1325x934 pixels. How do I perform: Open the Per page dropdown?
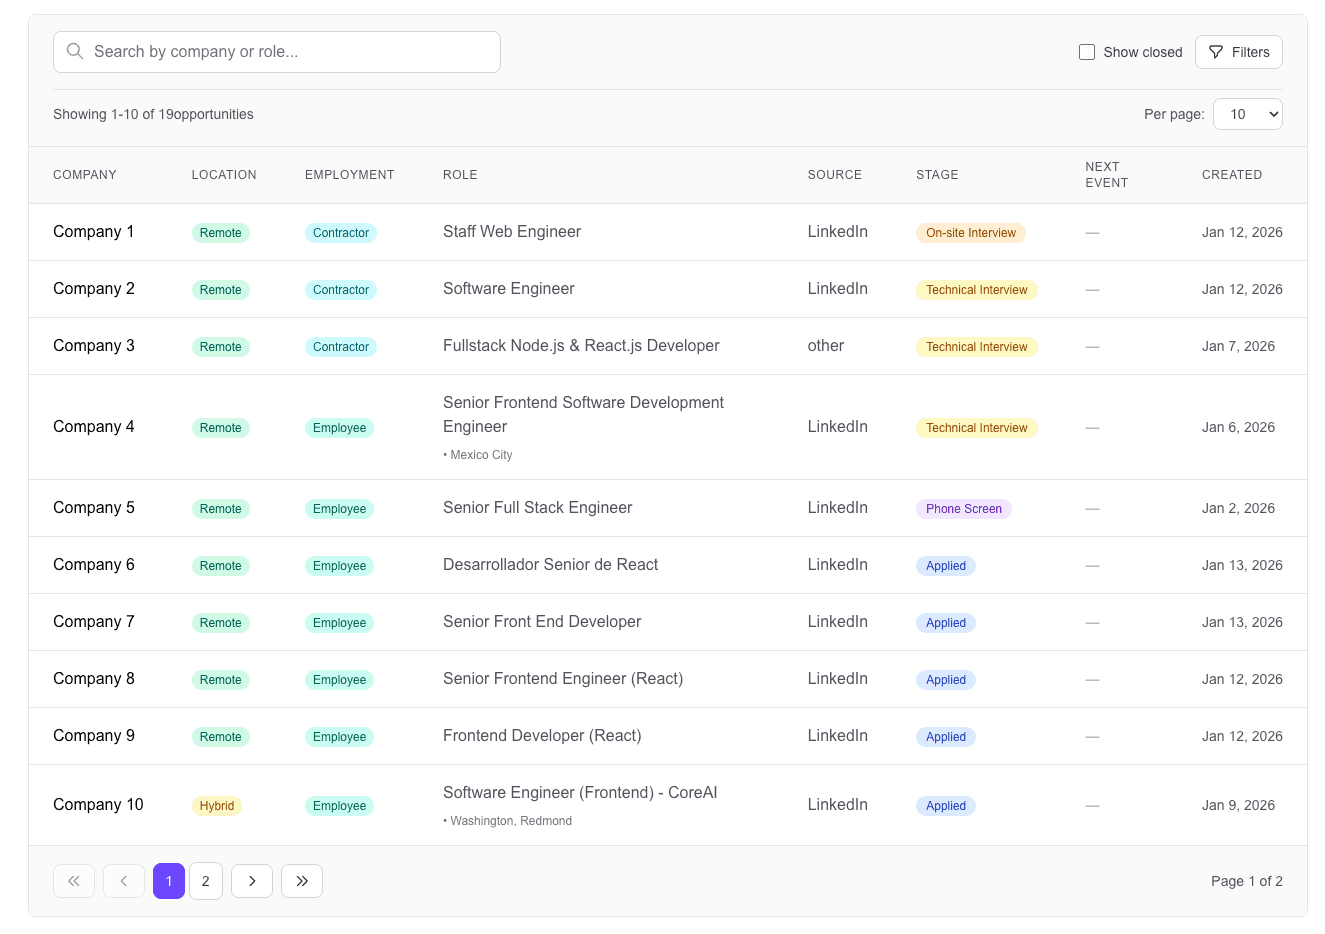pyautogui.click(x=1247, y=114)
